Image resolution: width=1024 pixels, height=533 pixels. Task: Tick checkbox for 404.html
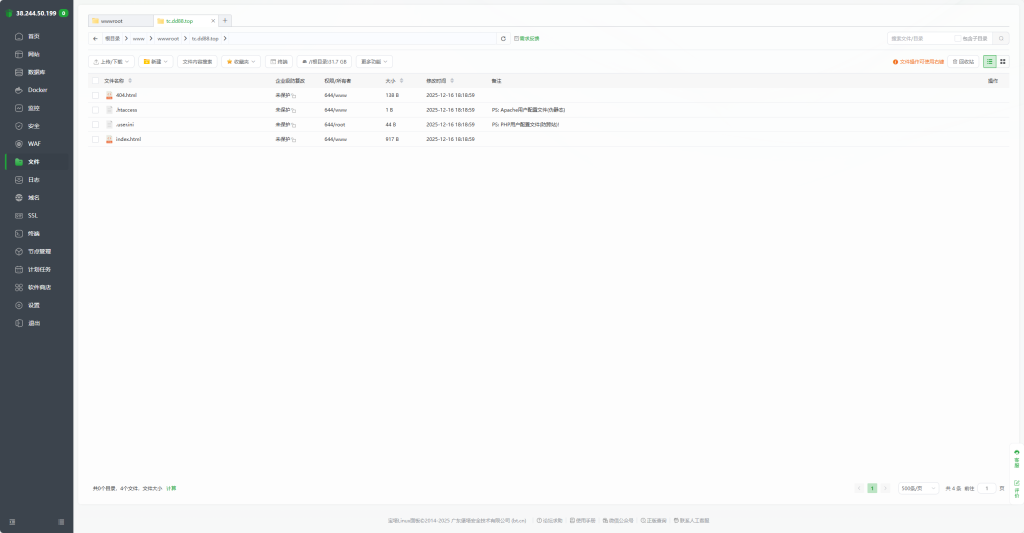[x=95, y=95]
